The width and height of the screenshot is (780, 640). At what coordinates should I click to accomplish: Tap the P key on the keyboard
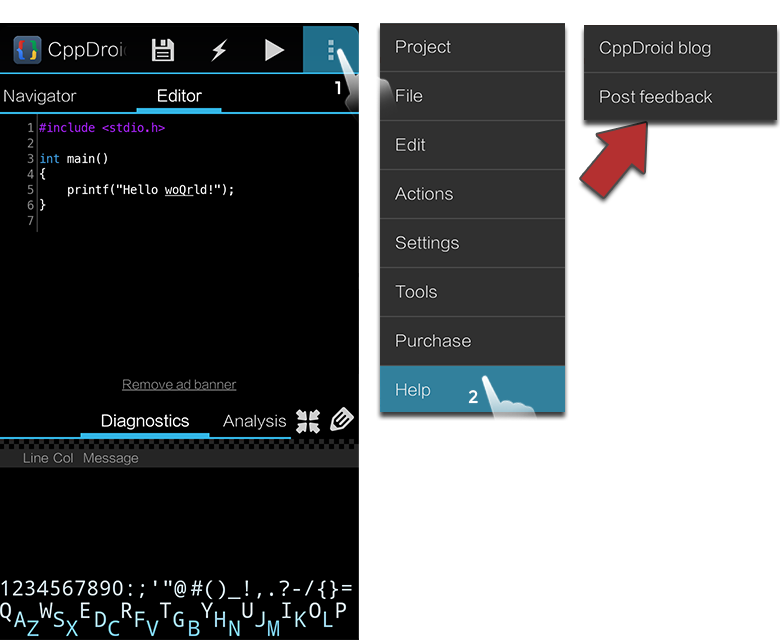coord(340,610)
